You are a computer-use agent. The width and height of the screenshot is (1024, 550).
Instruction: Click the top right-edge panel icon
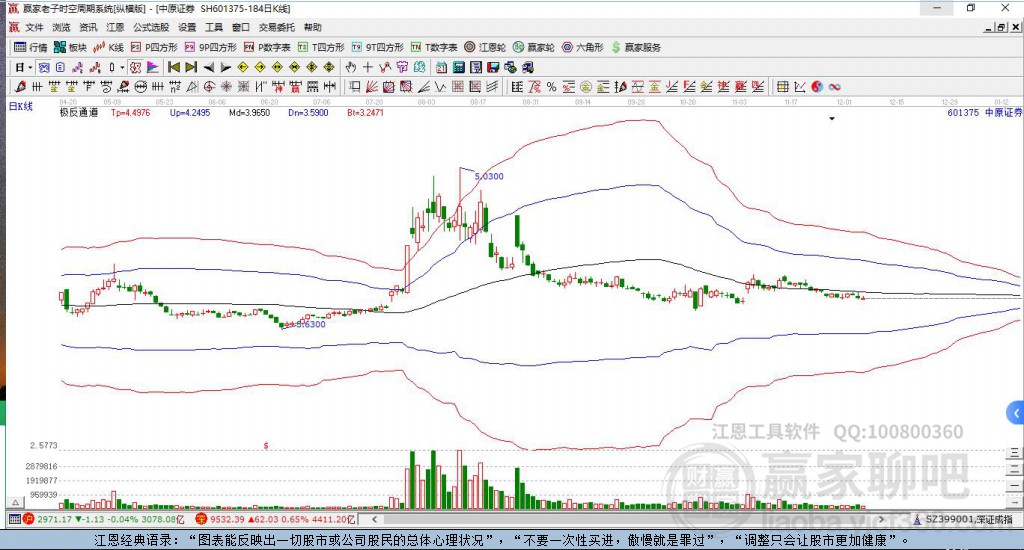(x=1014, y=452)
